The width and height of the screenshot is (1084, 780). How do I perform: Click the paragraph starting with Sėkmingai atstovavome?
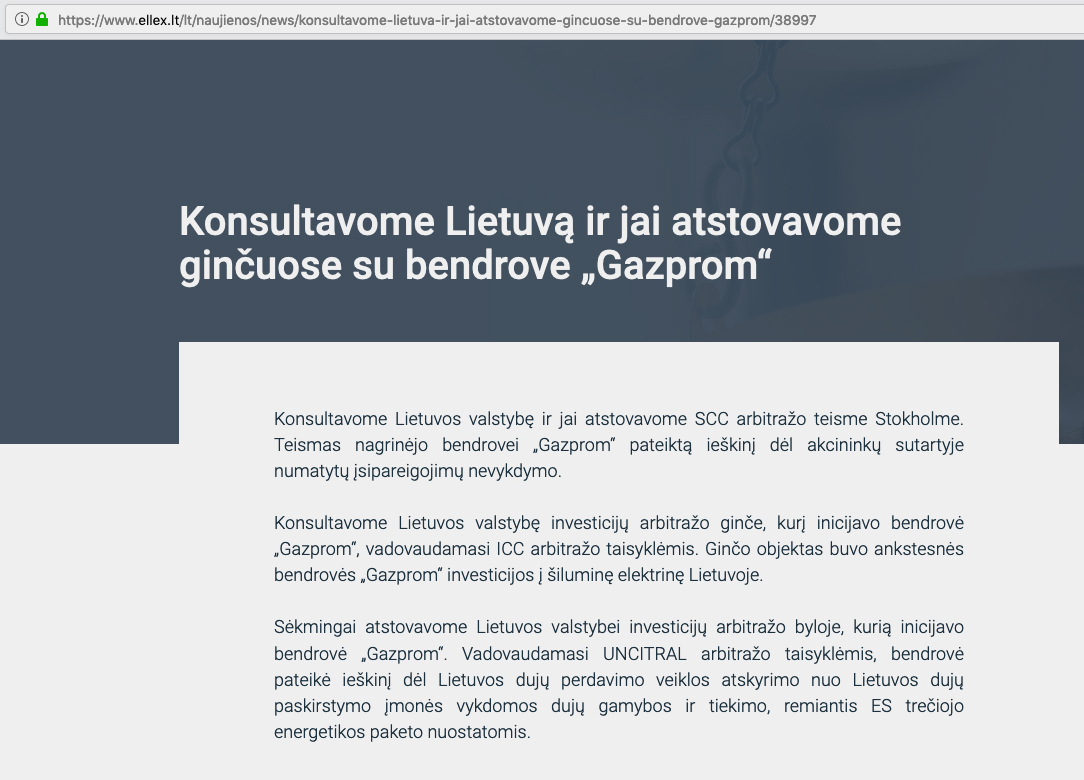click(x=618, y=679)
